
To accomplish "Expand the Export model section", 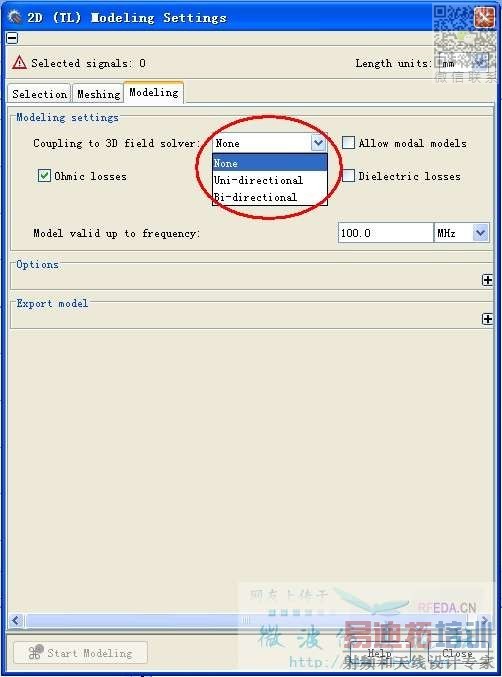I will coord(487,319).
